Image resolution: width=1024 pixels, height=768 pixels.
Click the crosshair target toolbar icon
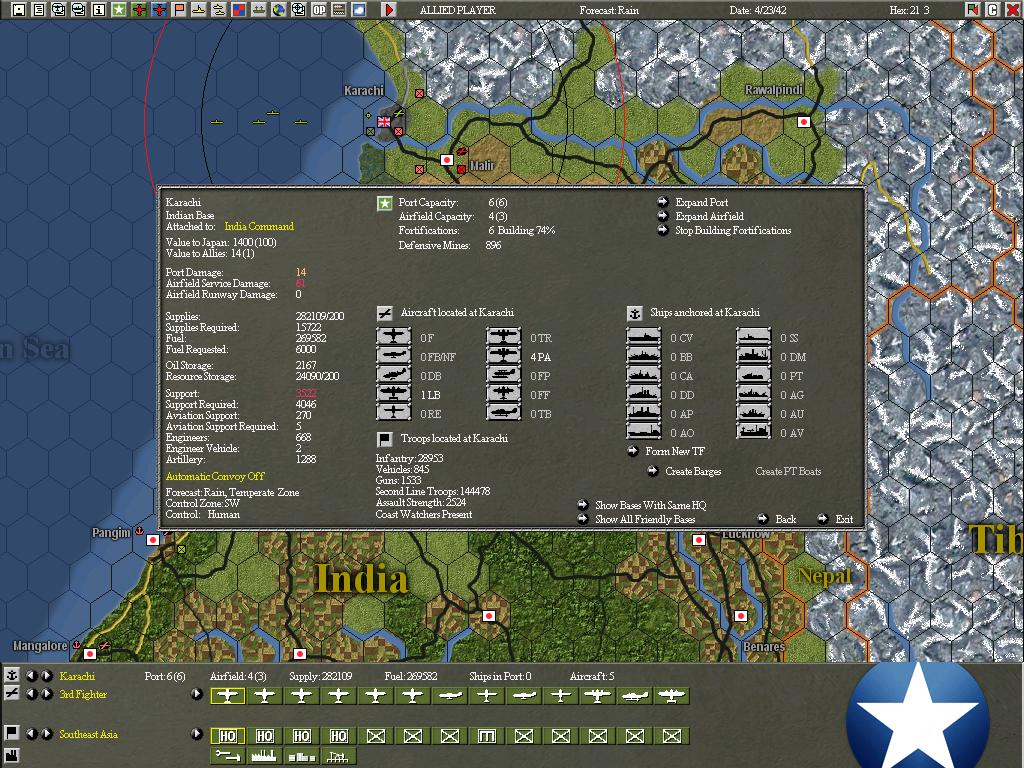(298, 10)
